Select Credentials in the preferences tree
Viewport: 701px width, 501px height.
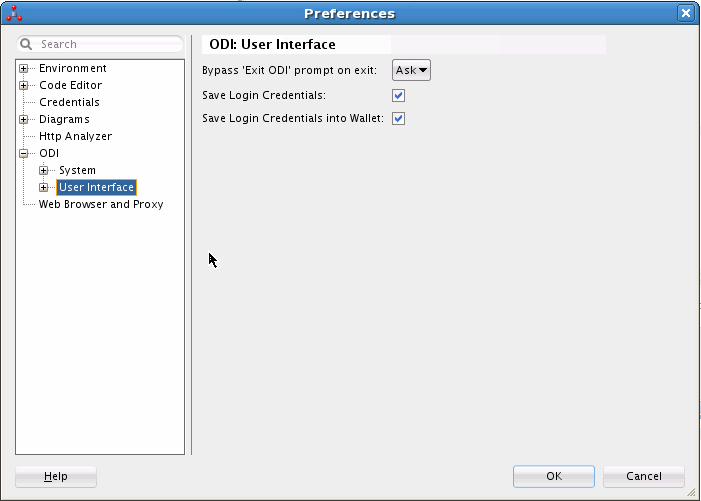click(69, 102)
